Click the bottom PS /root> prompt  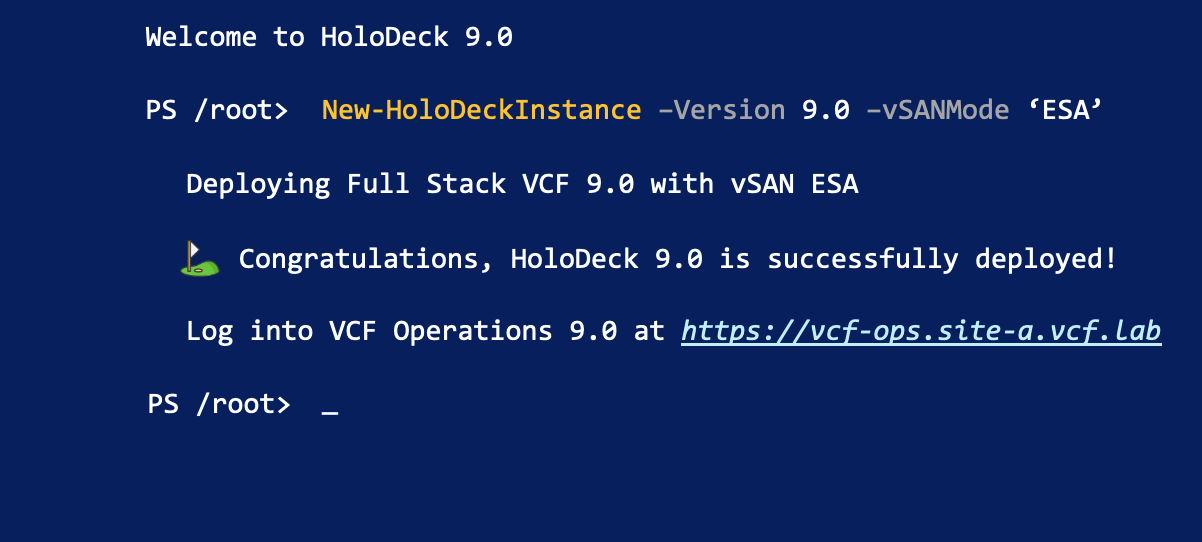coord(218,404)
